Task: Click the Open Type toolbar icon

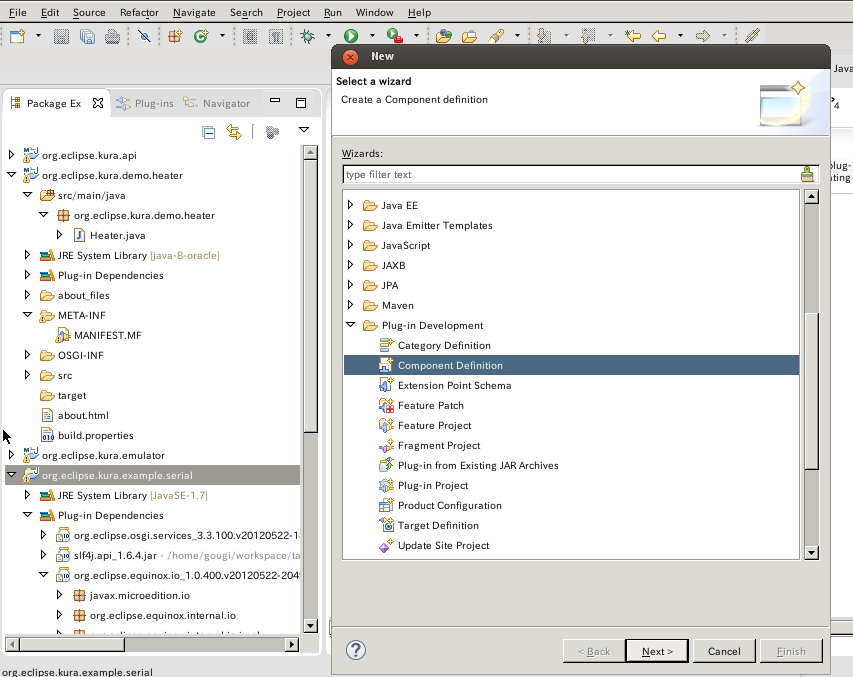Action: (443, 36)
